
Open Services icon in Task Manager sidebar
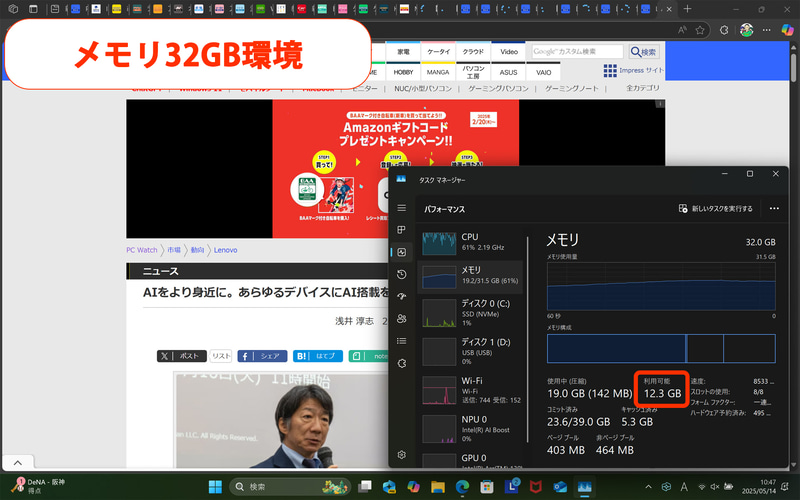pos(402,363)
